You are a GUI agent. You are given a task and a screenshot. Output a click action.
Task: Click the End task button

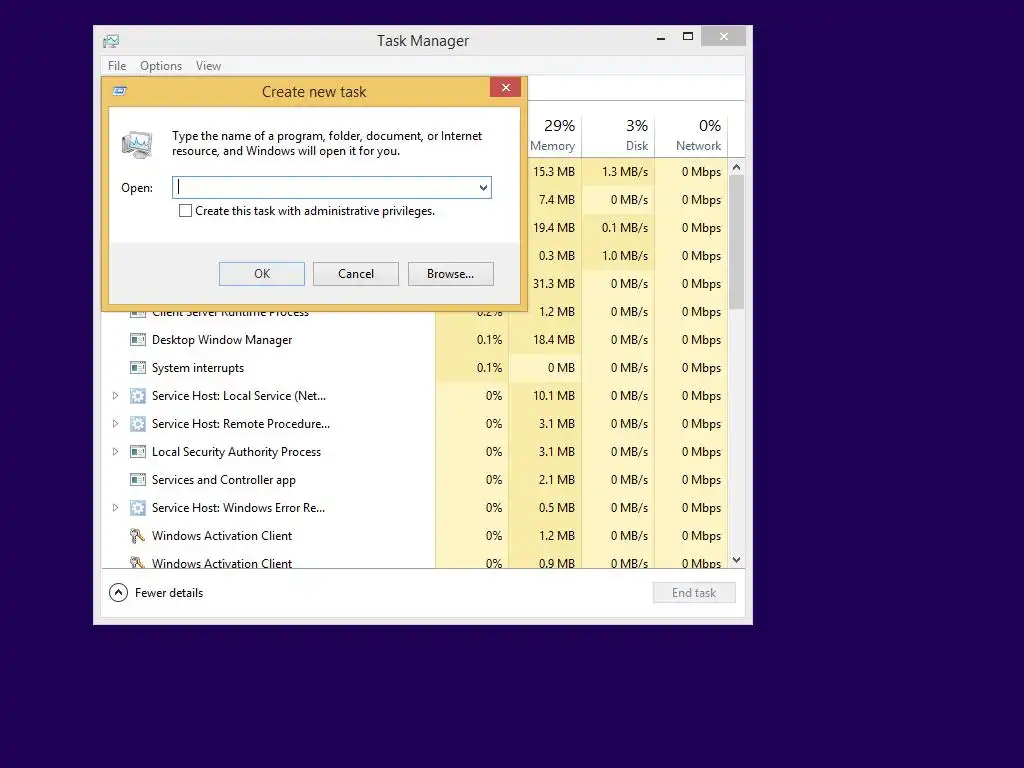pyautogui.click(x=694, y=593)
